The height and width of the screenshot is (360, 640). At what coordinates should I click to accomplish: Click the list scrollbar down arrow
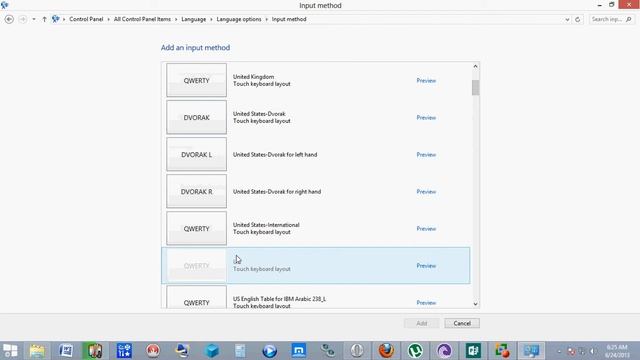tap(475, 304)
